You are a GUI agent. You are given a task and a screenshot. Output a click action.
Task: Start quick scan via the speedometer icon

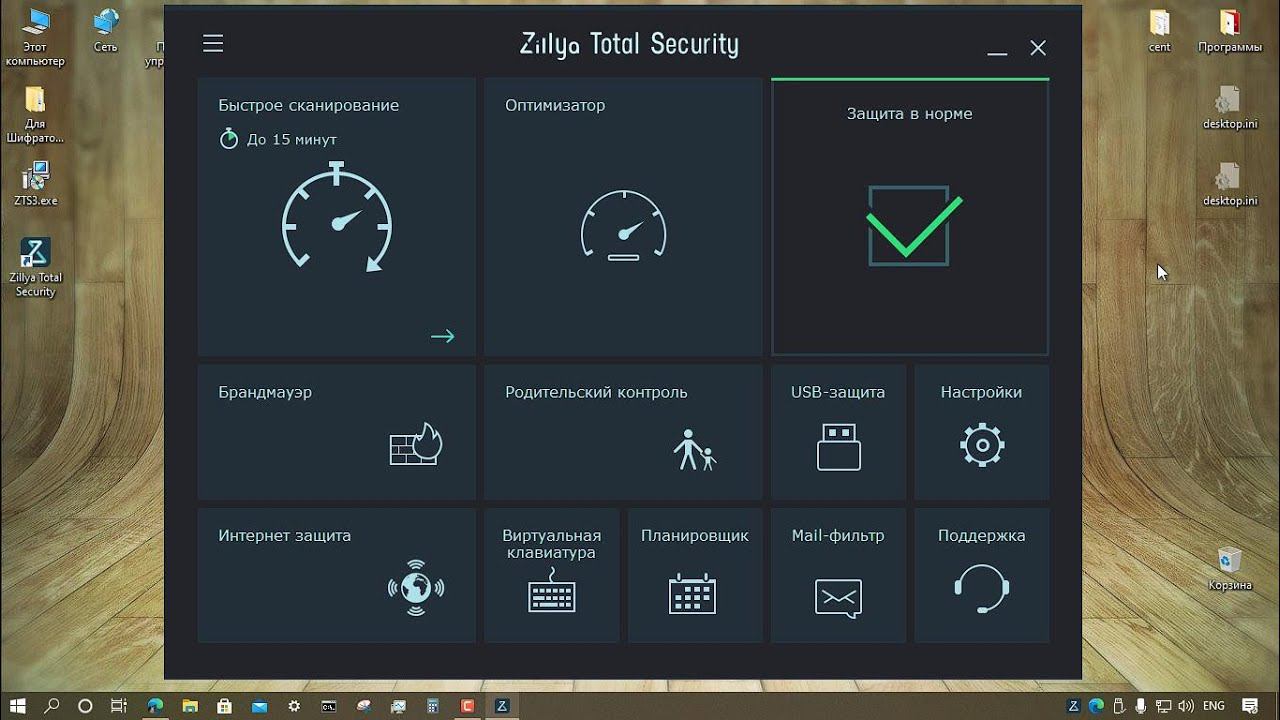coord(337,217)
